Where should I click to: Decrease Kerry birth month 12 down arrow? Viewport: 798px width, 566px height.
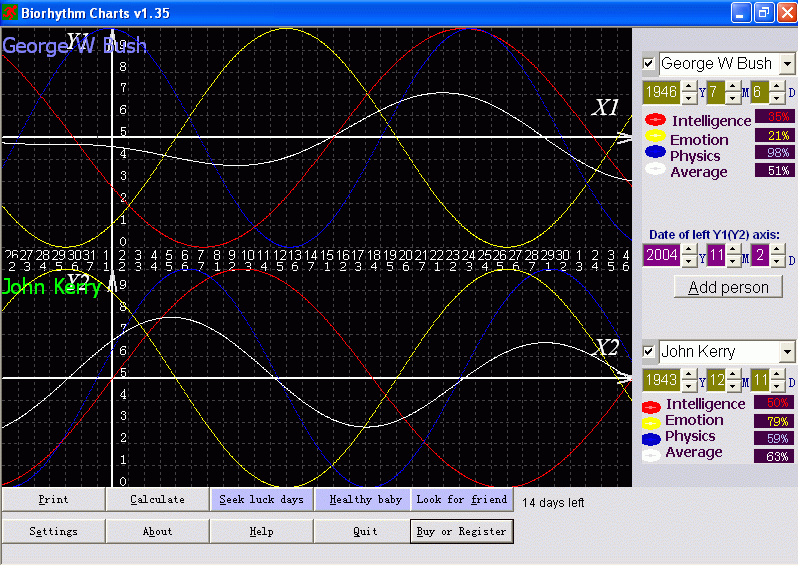733,386
